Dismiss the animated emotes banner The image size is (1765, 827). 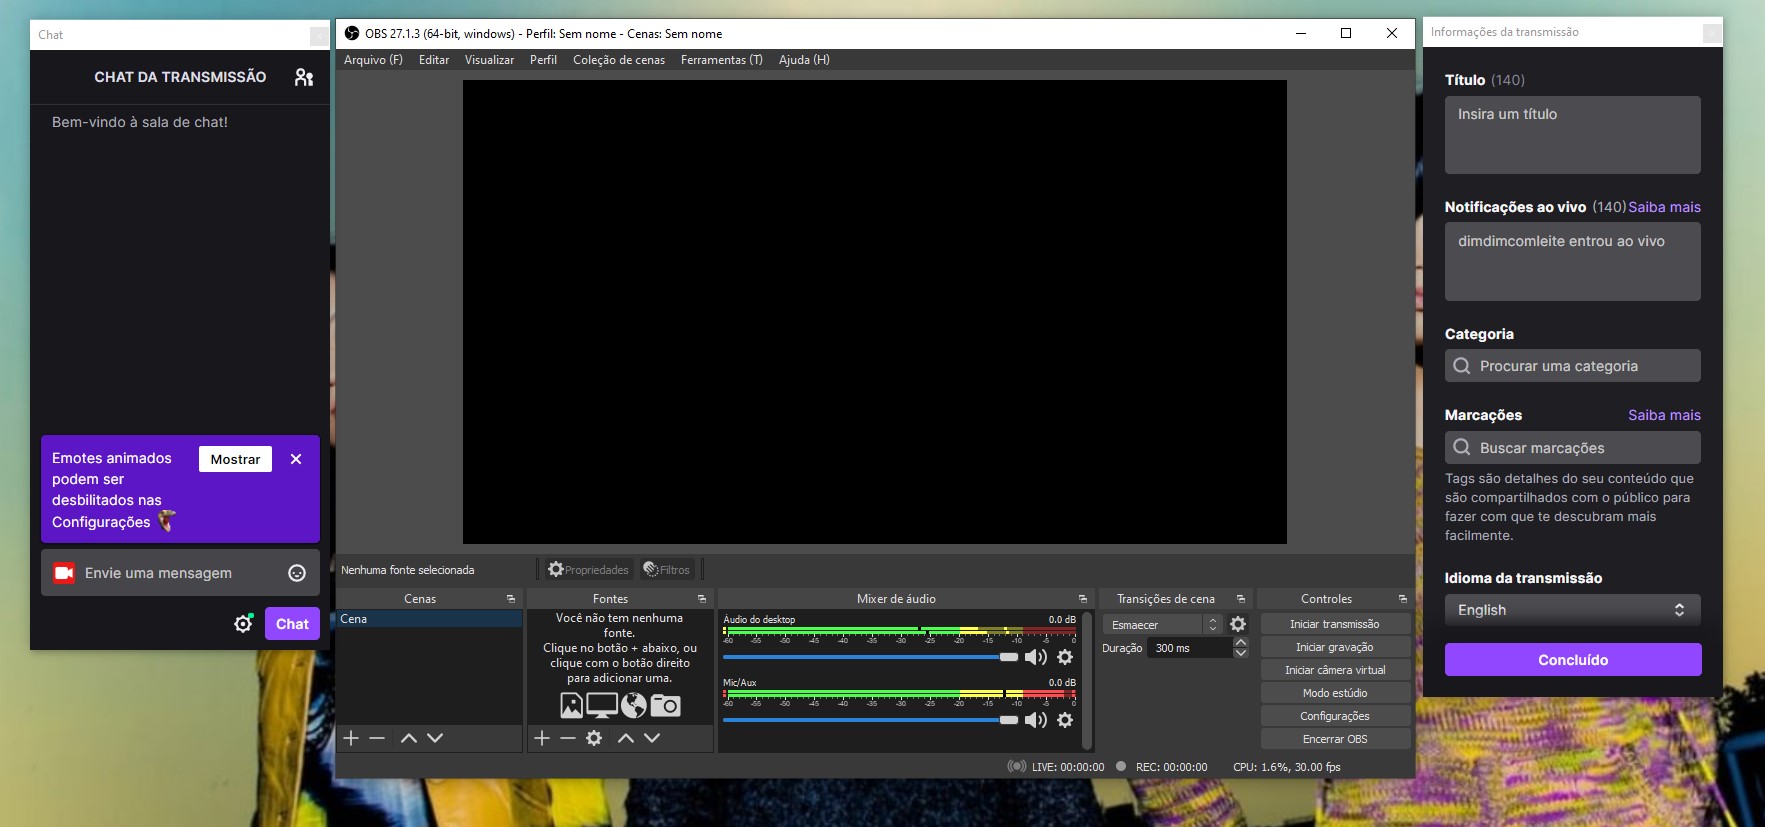tap(296, 459)
